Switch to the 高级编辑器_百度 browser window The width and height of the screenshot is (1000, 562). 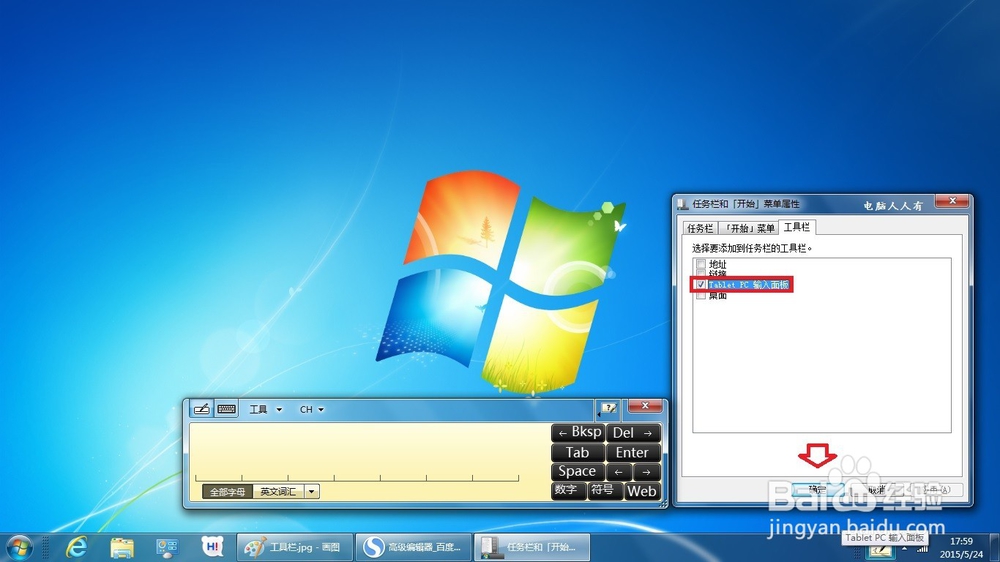pyautogui.click(x=413, y=547)
